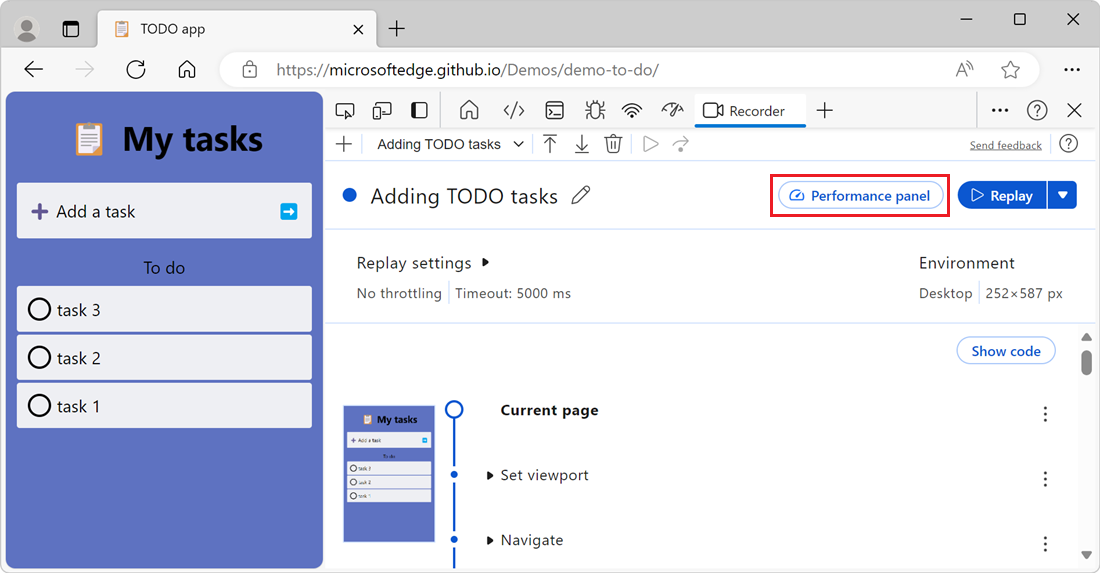This screenshot has height=573, width=1100.
Task: Open DevTools more options ellipsis
Action: click(1000, 110)
